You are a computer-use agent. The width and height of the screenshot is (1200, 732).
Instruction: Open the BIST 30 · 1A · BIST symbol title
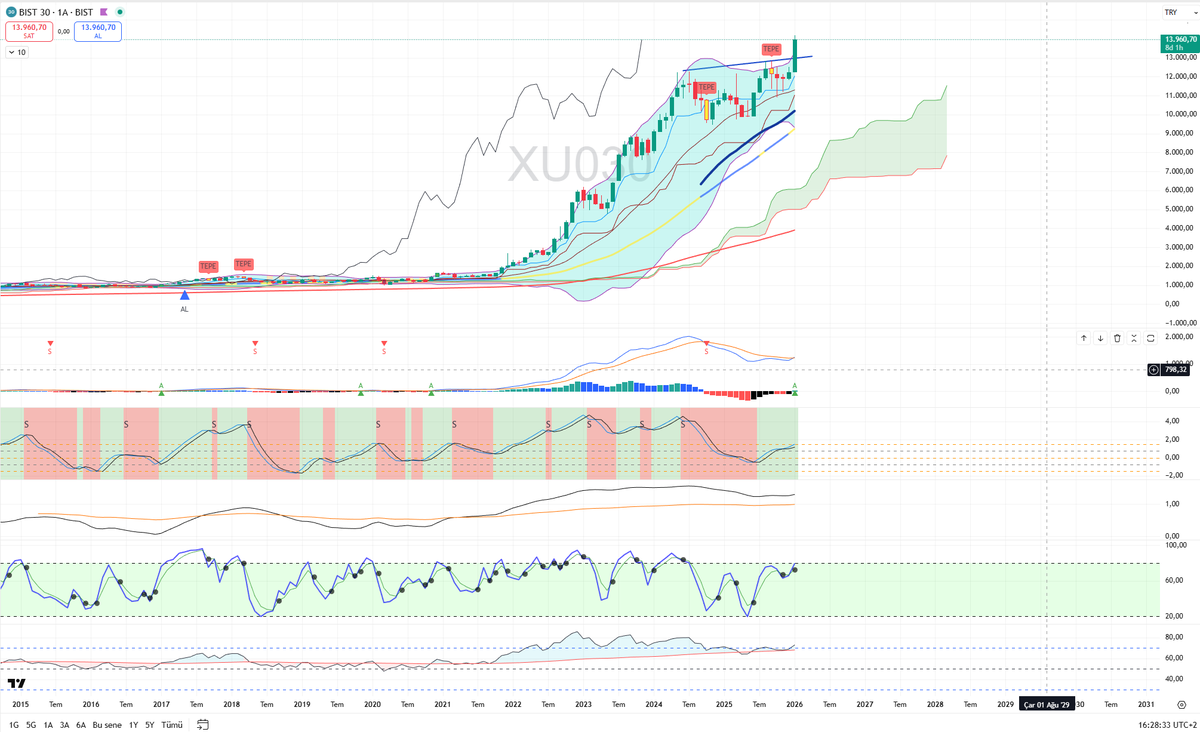56,12
